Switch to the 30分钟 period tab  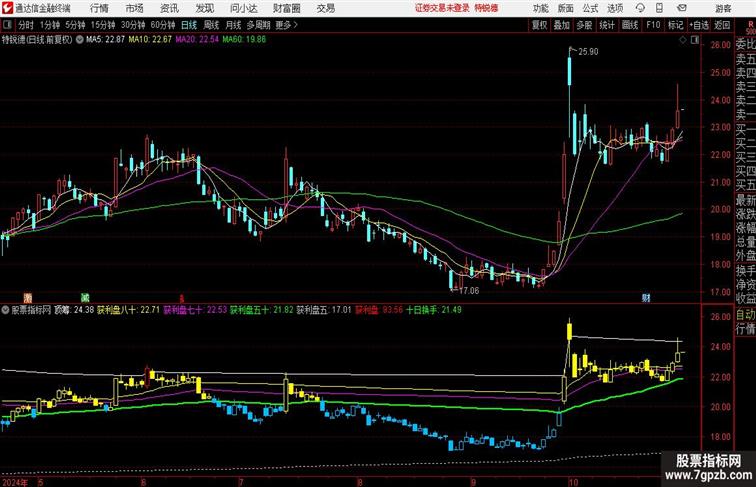click(133, 25)
